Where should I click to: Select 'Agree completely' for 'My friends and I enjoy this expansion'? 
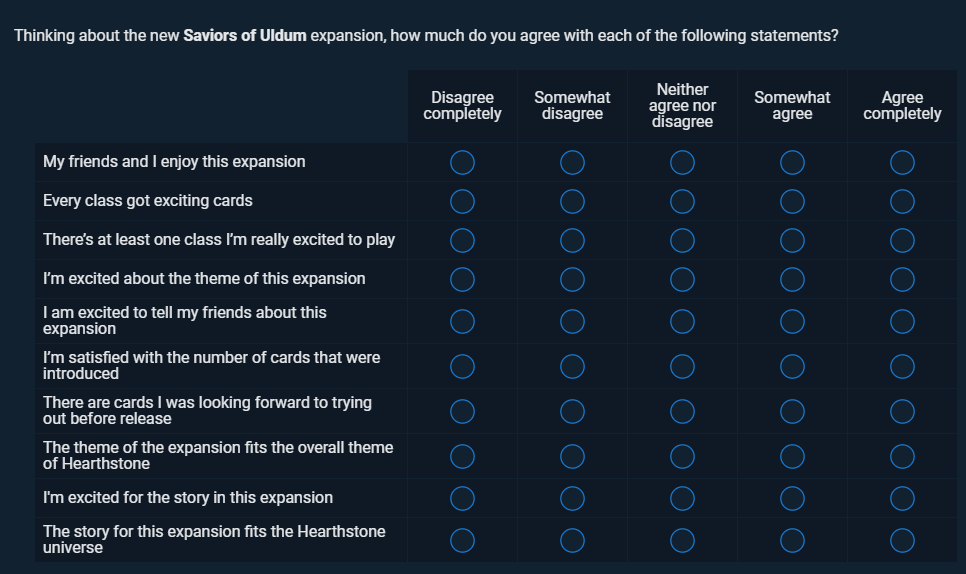(902, 163)
